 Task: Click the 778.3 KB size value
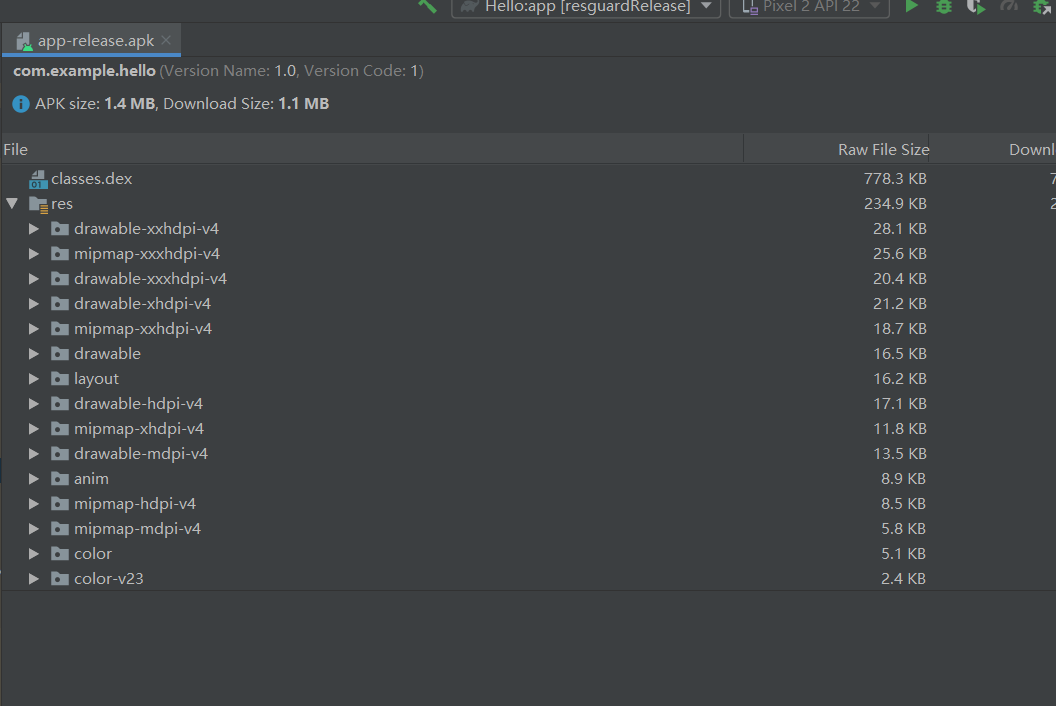pos(895,179)
